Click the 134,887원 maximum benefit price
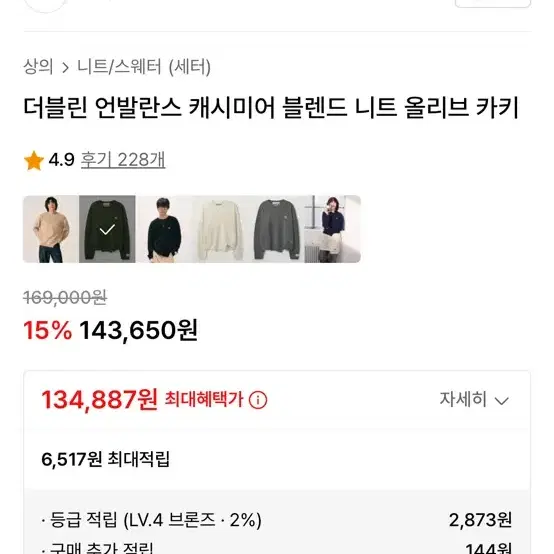The width and height of the screenshot is (554, 554). click(99, 400)
